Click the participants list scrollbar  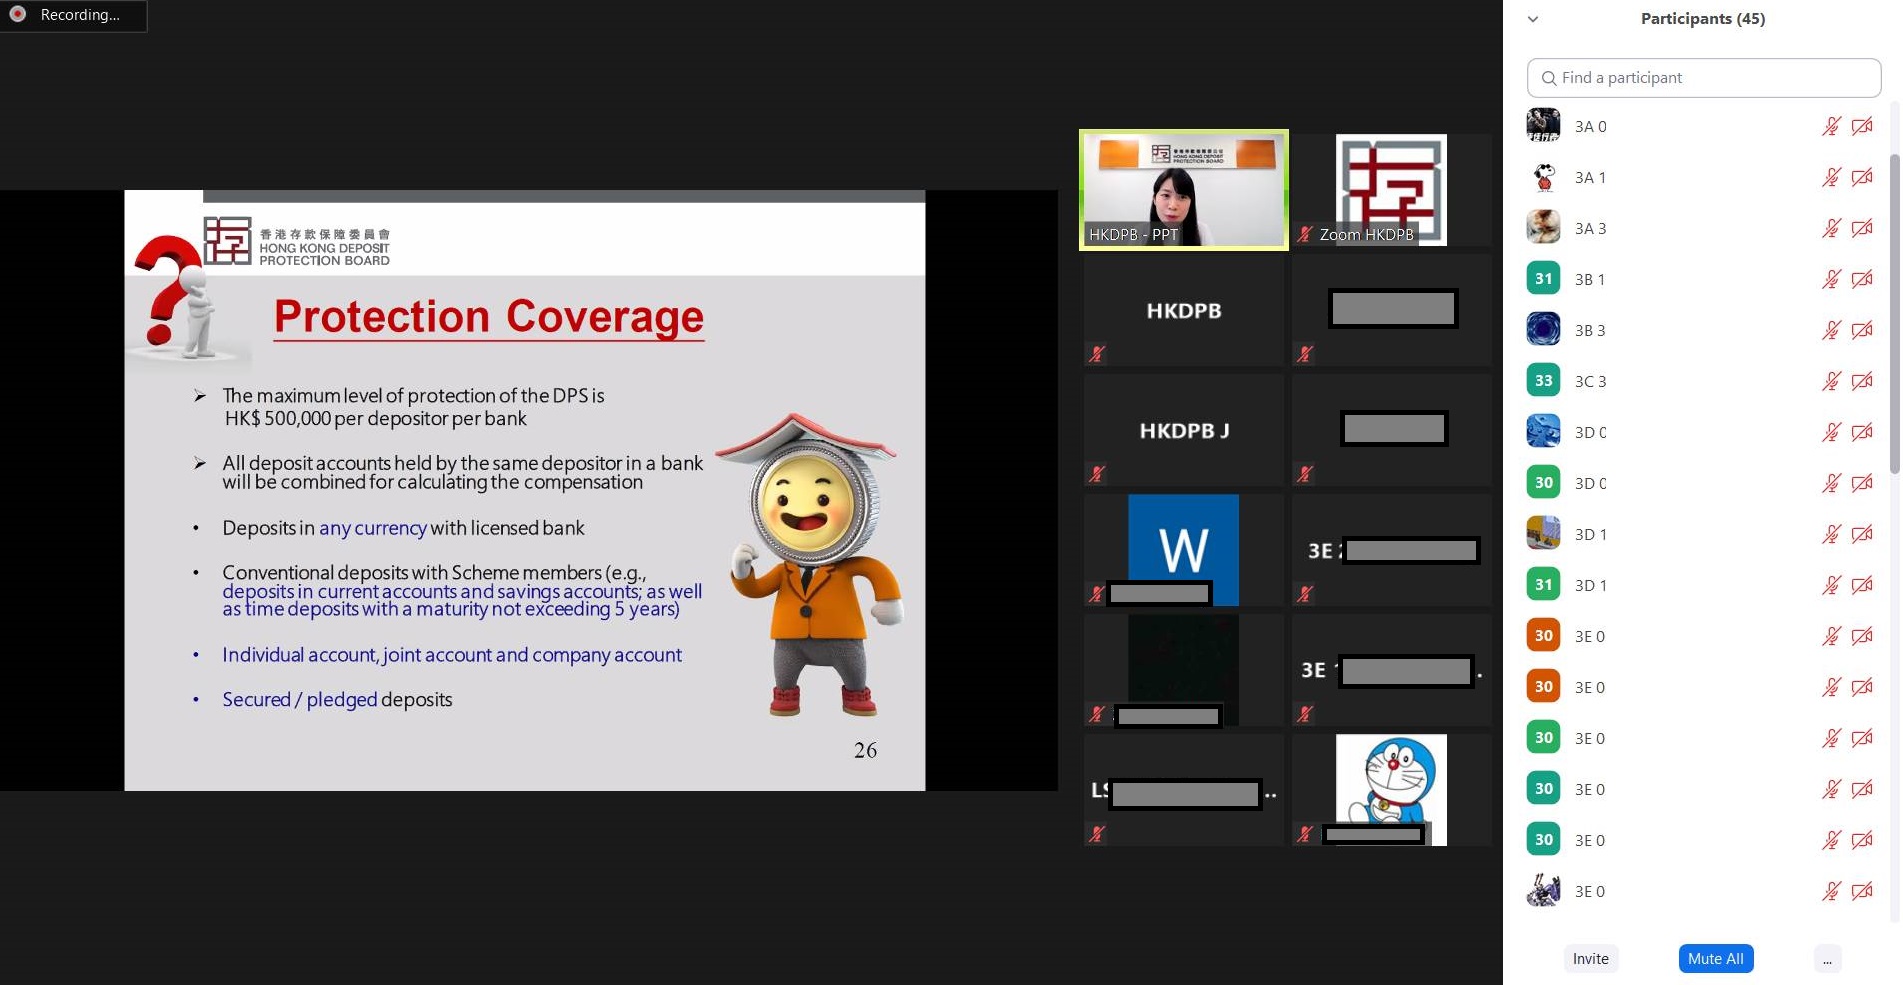click(x=1893, y=314)
